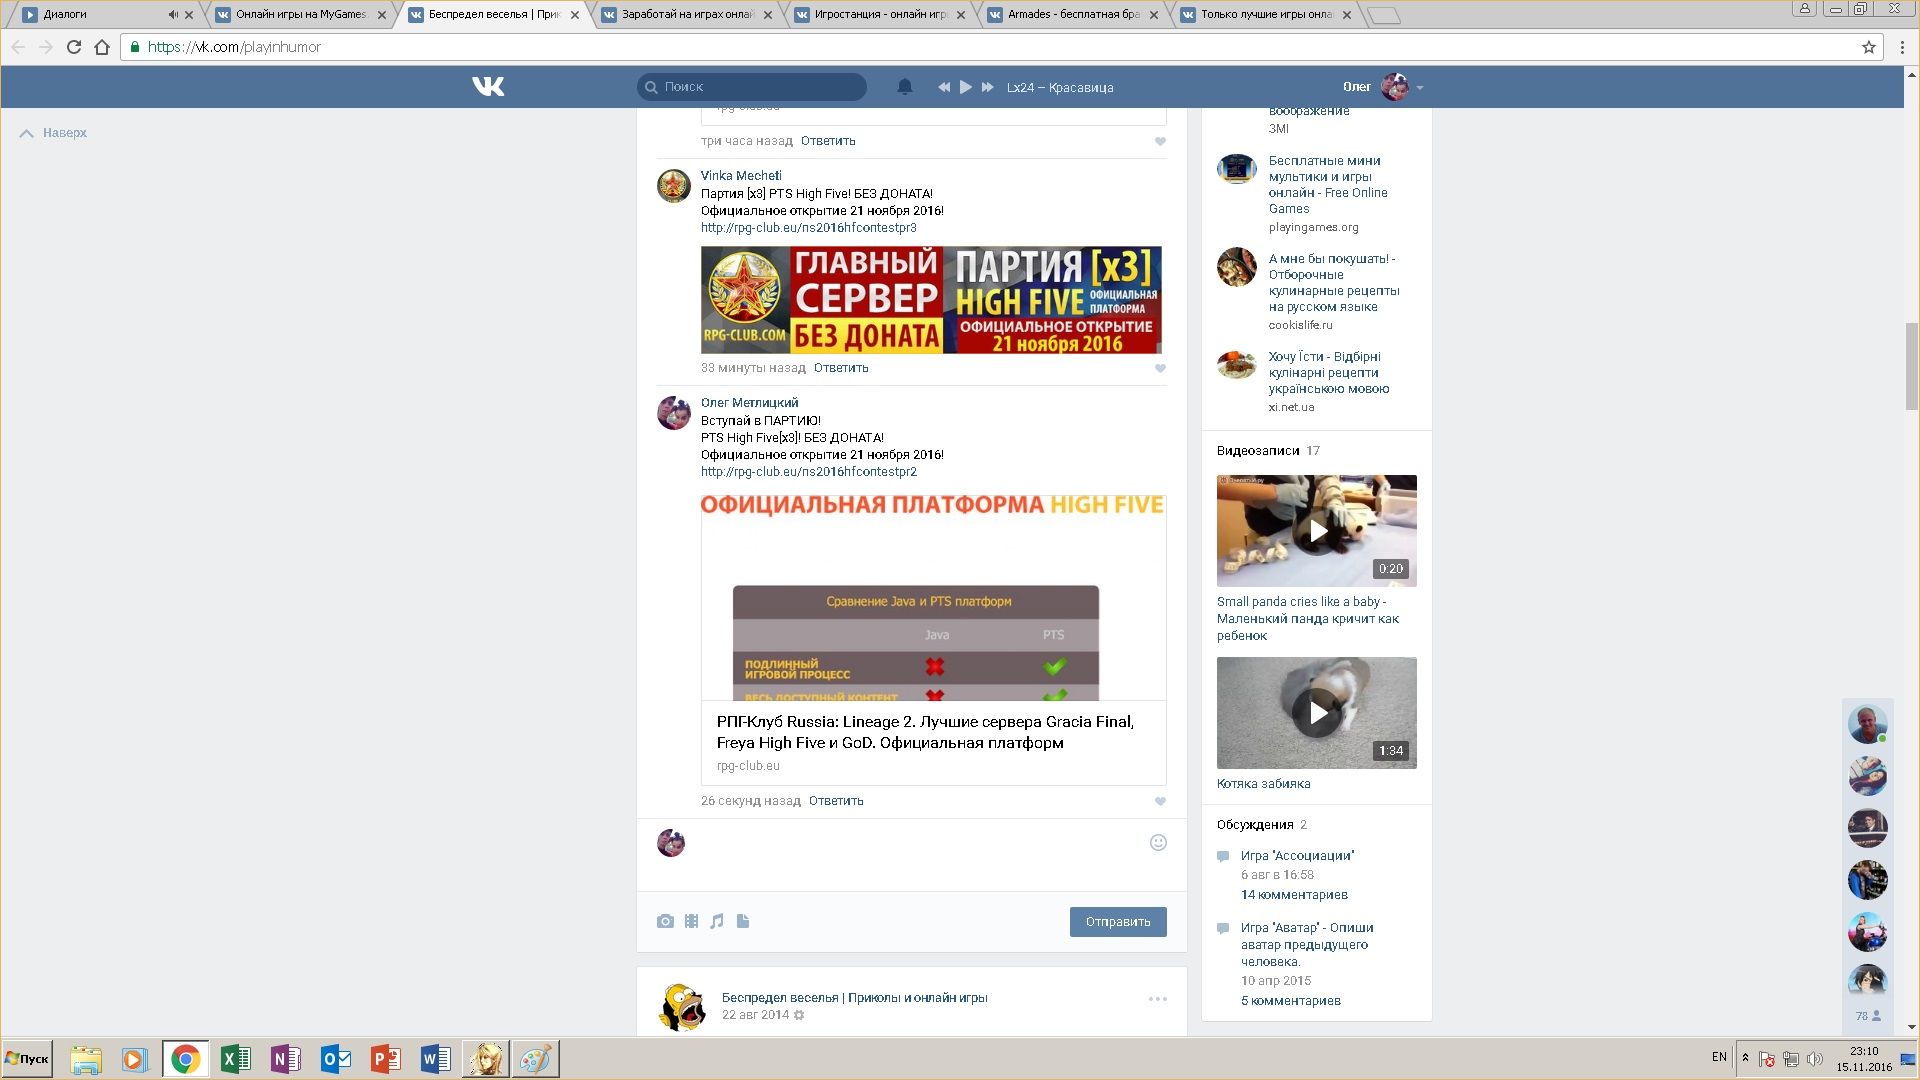This screenshot has width=1920, height=1080.
Task: Attach a photo with camera icon
Action: [665, 922]
